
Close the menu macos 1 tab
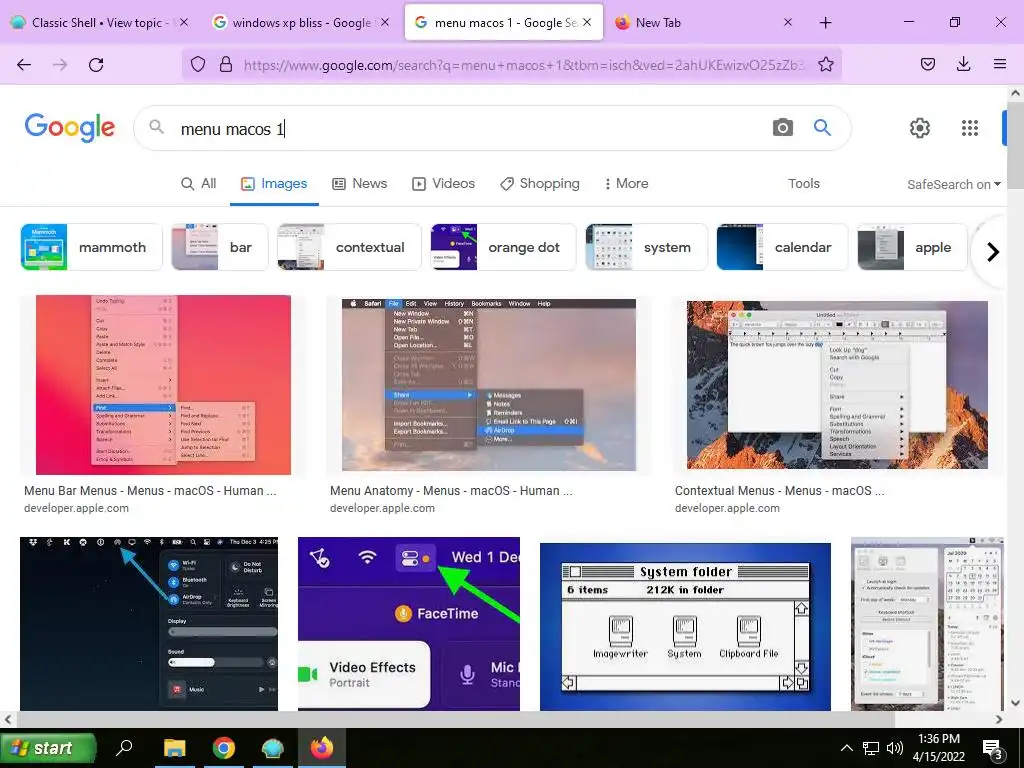coord(587,22)
